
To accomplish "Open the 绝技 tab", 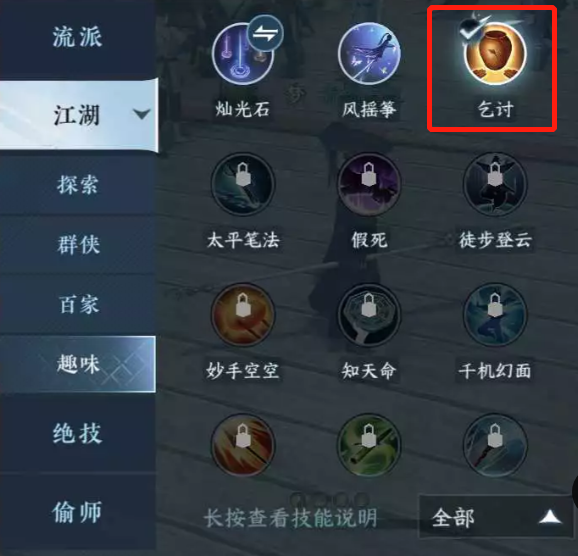I will tap(77, 433).
